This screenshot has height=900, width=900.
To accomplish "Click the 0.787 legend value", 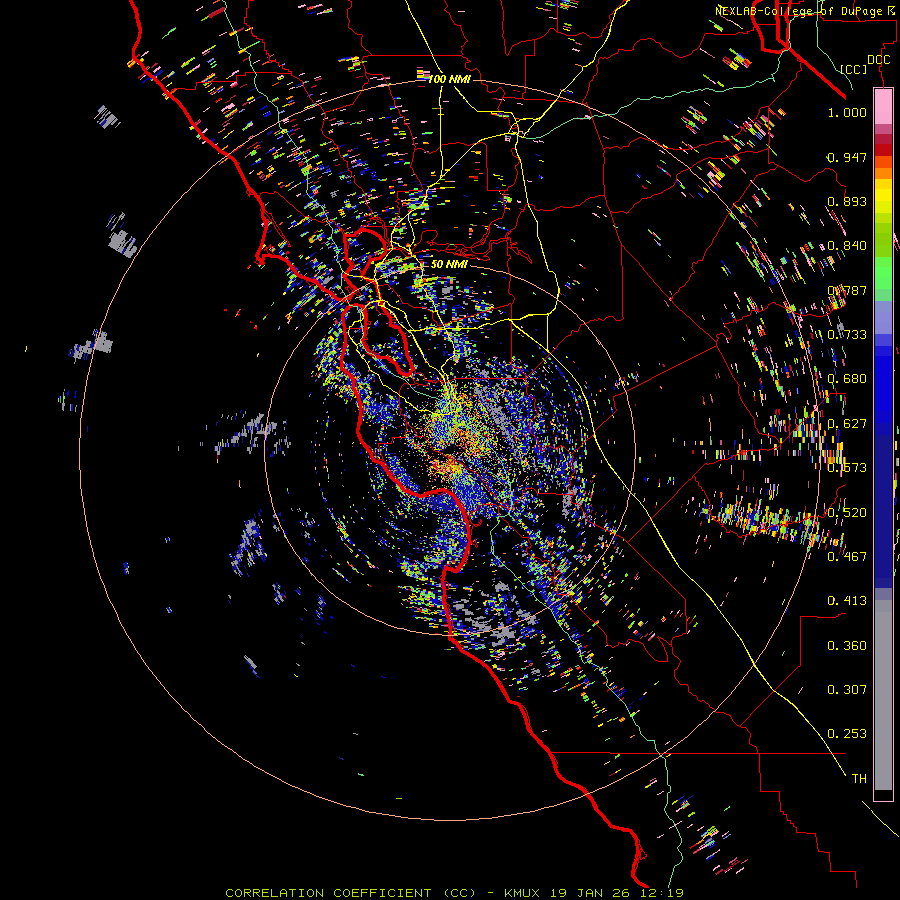I will click(x=847, y=290).
